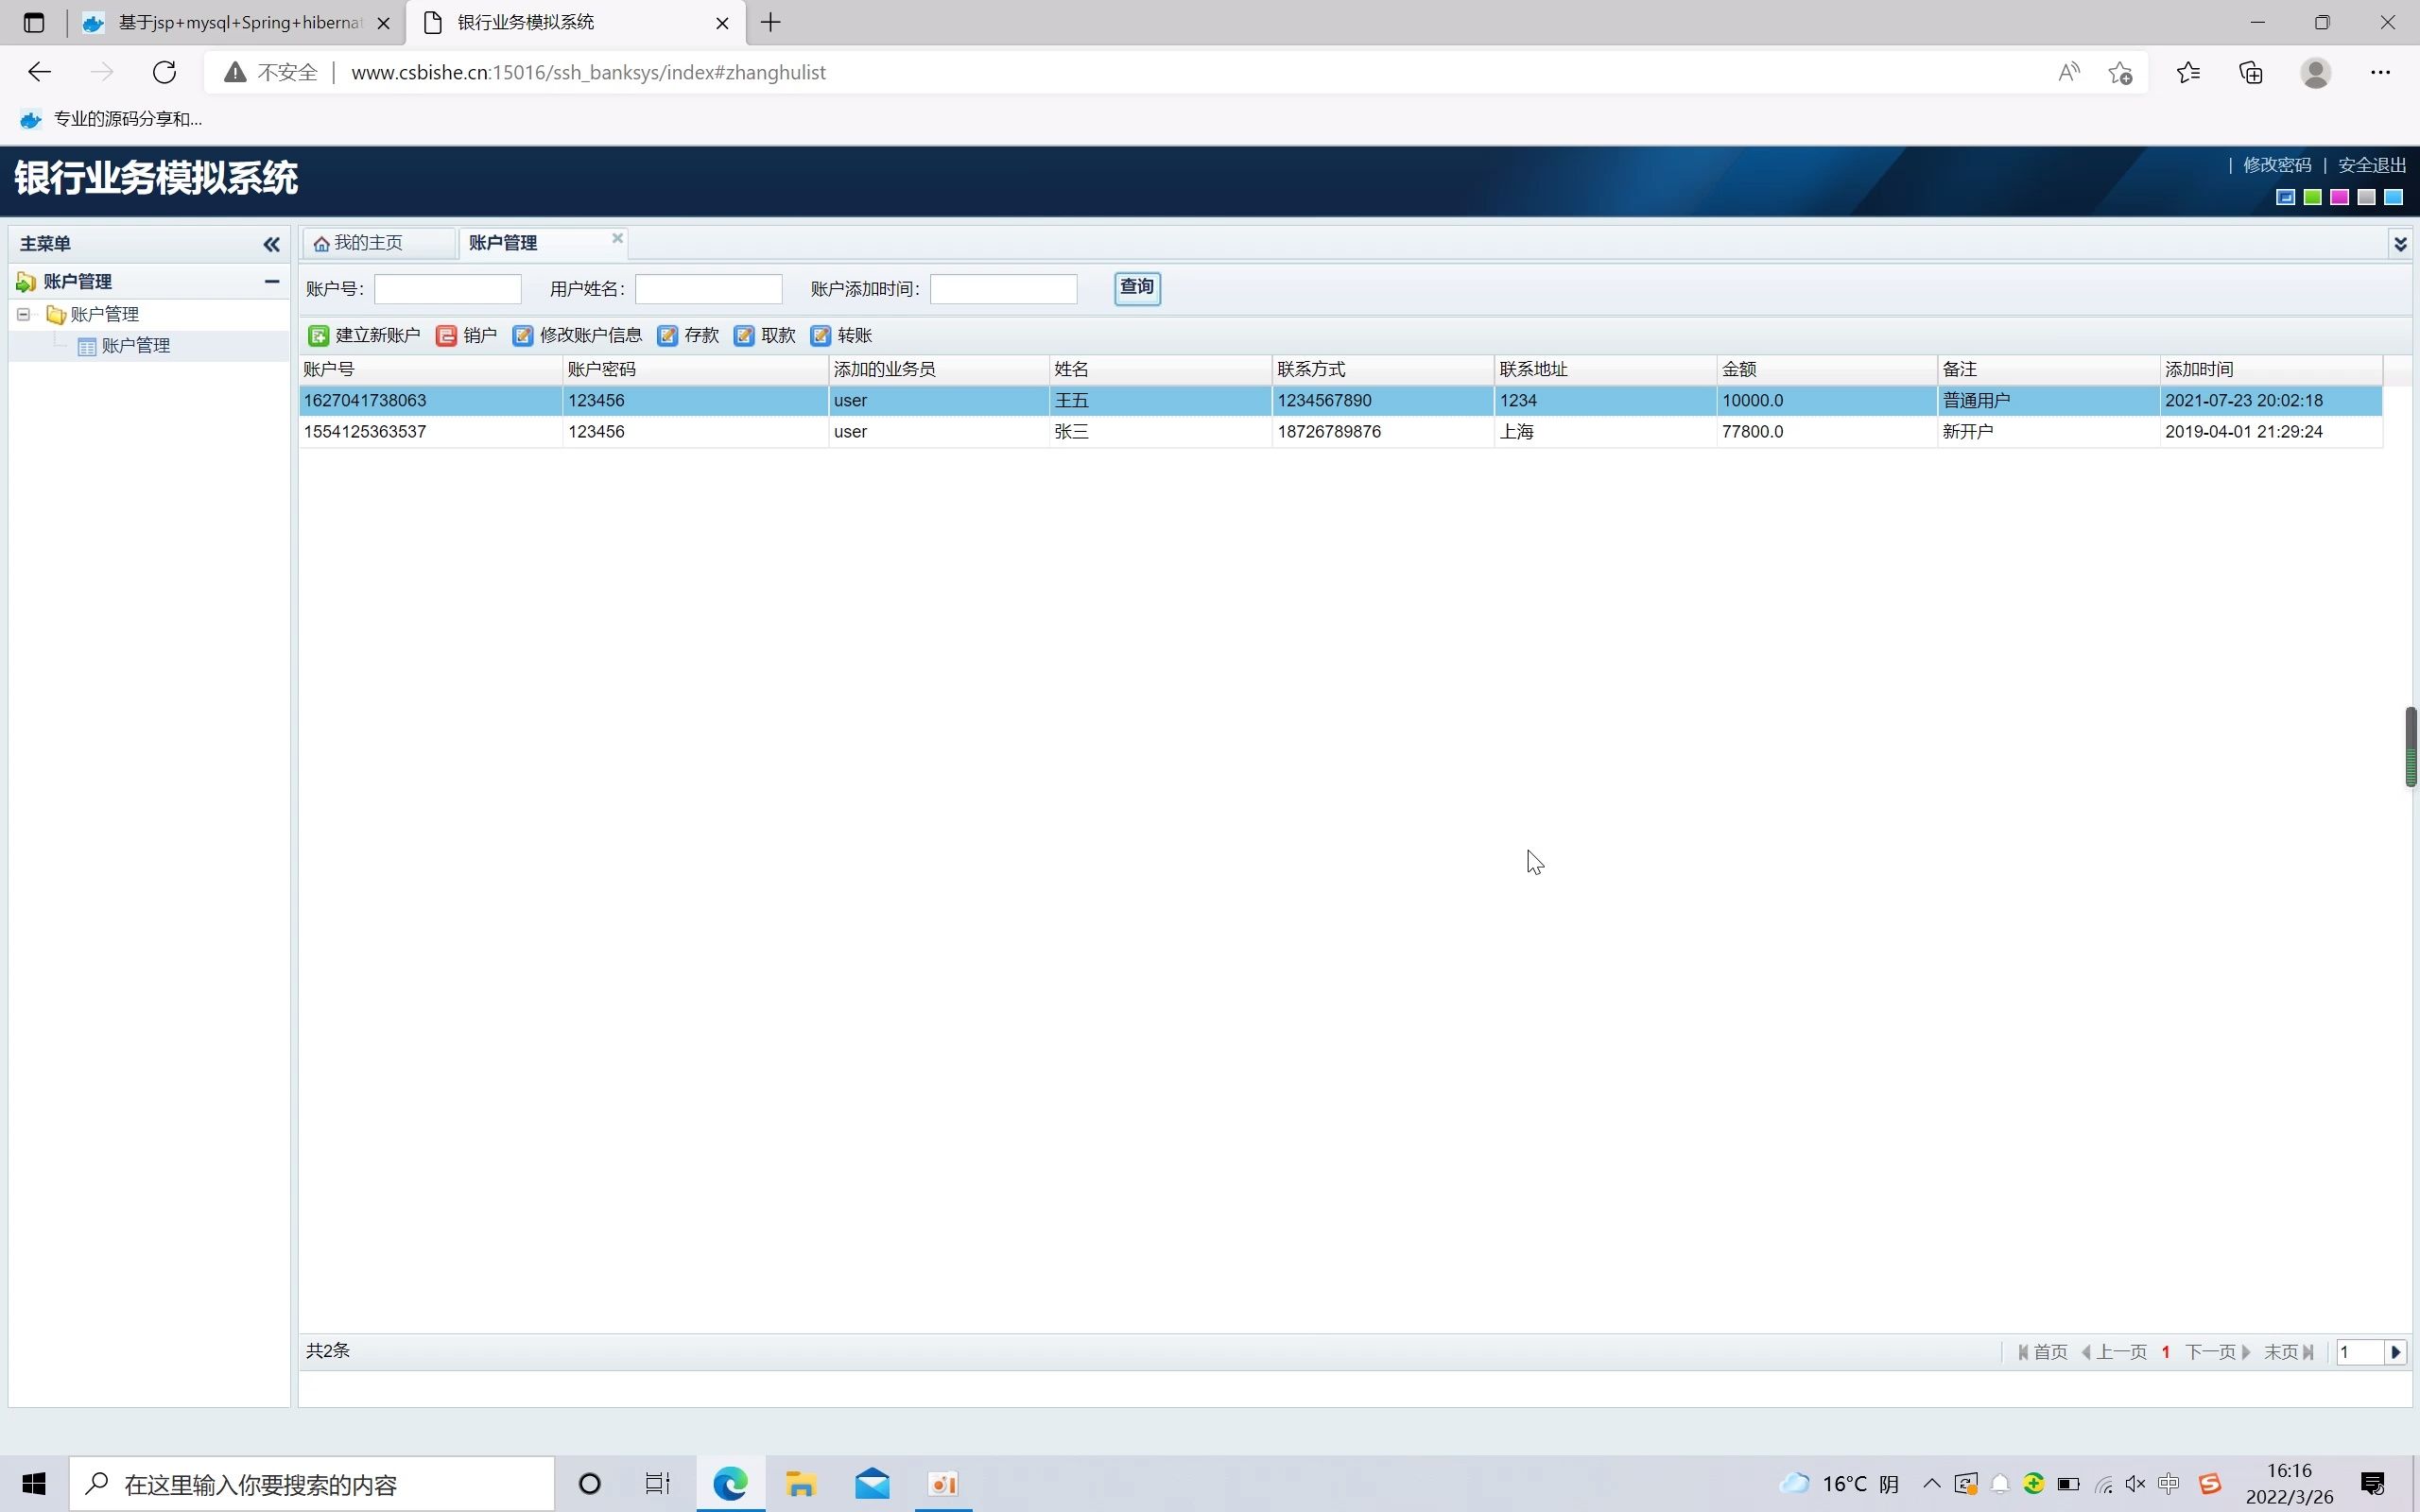This screenshot has width=2420, height=1512.
Task: Select the gray theme swatch
Action: pyautogui.click(x=2367, y=197)
